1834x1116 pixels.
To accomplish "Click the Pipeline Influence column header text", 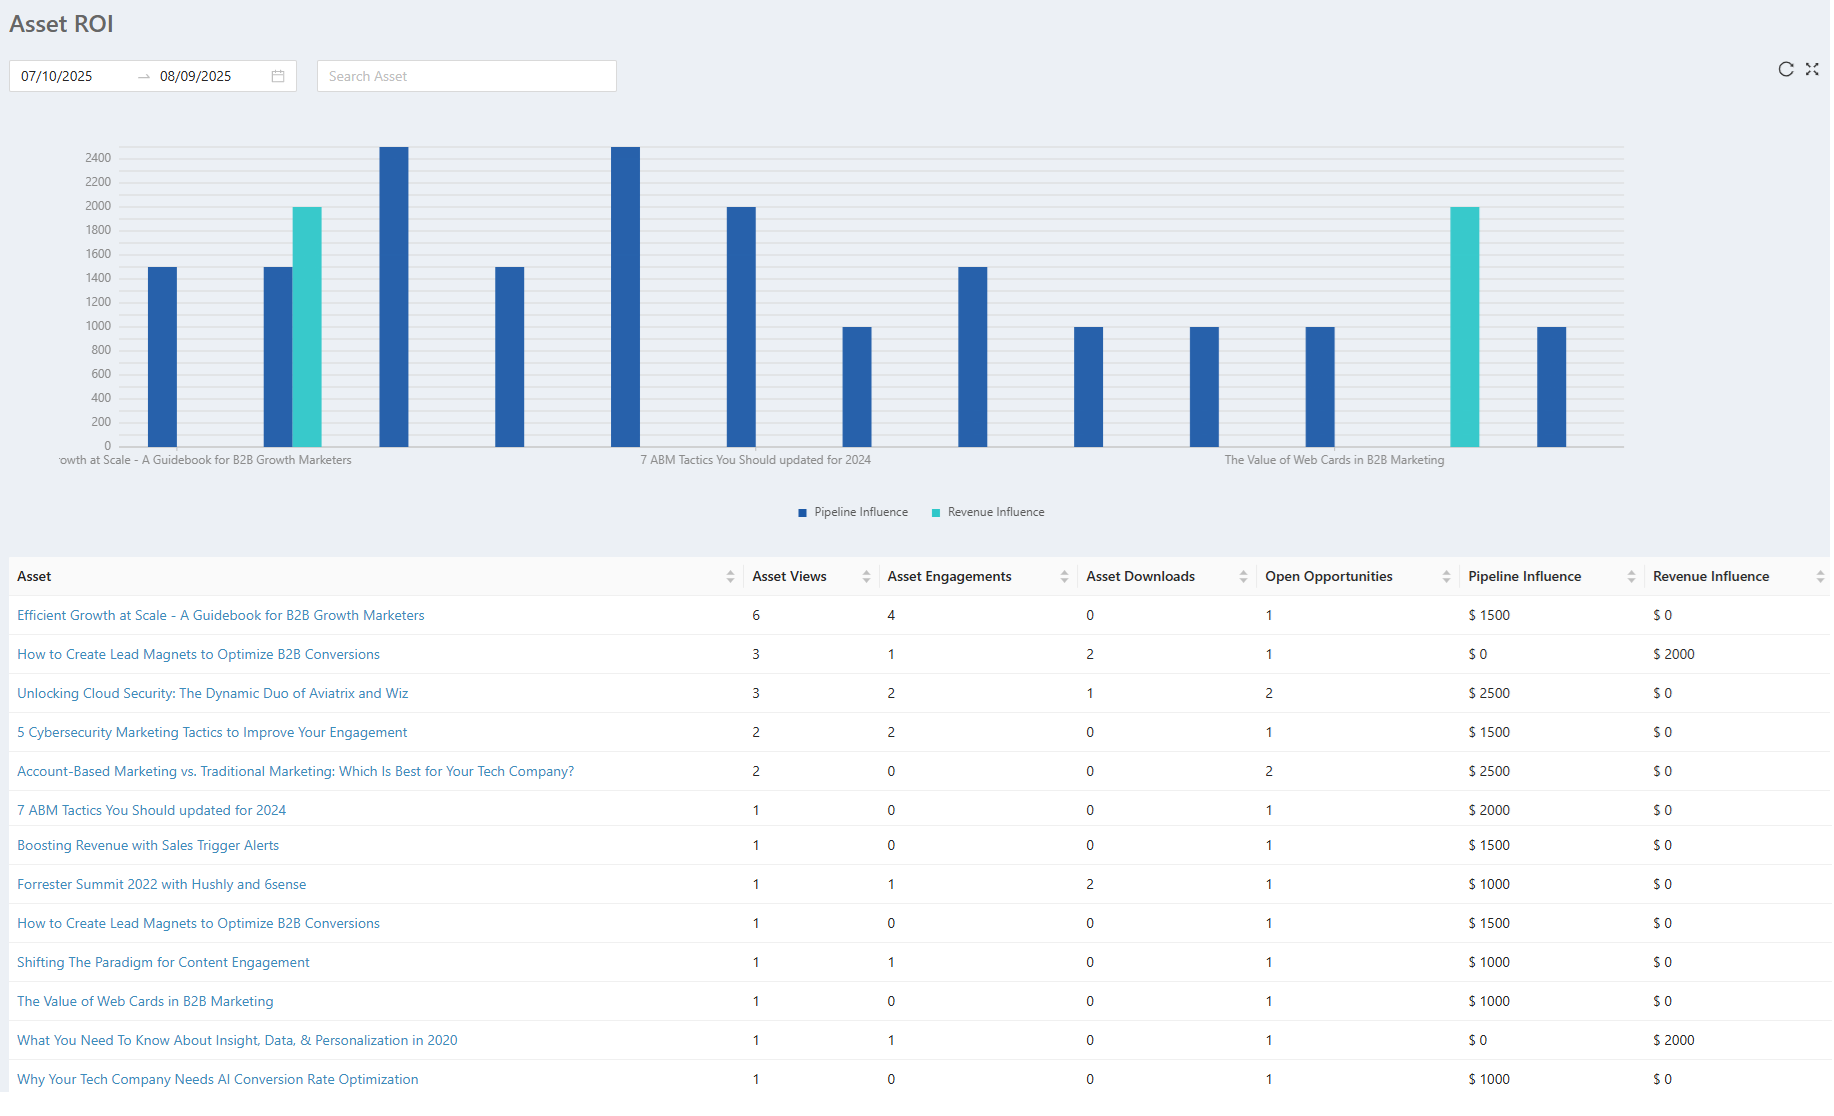I will point(1525,577).
